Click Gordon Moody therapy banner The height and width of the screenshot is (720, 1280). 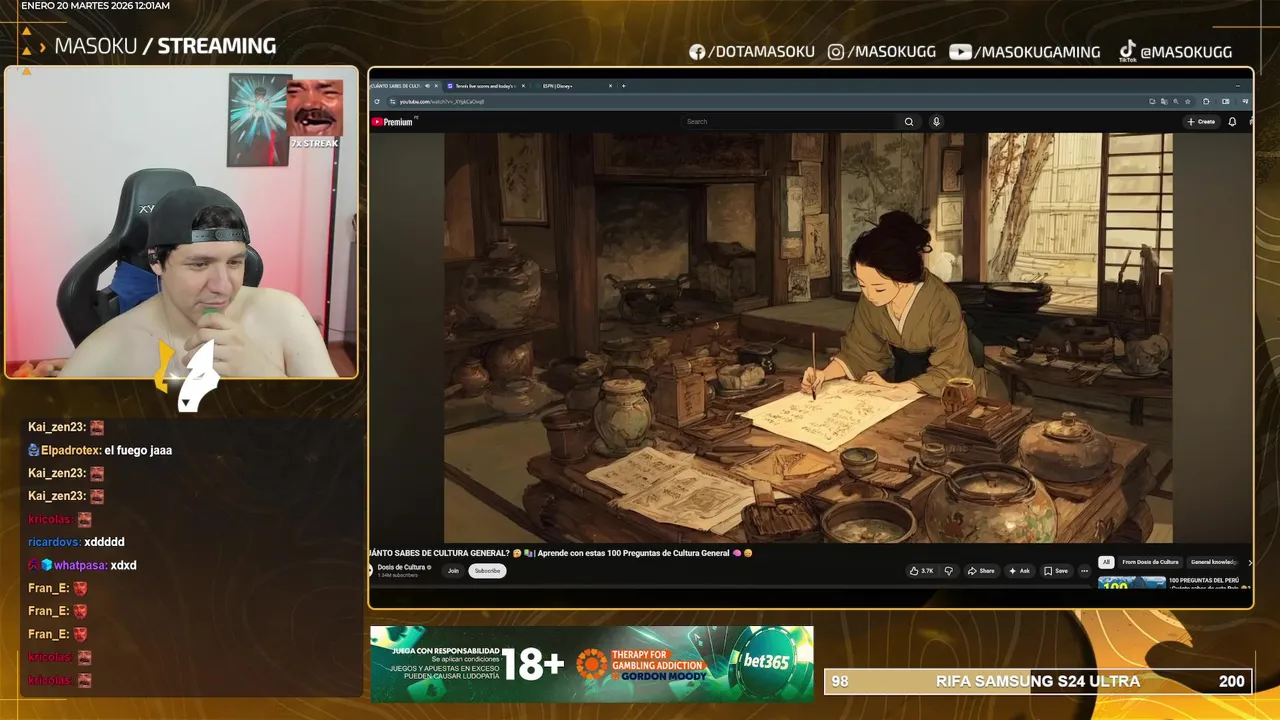642,664
